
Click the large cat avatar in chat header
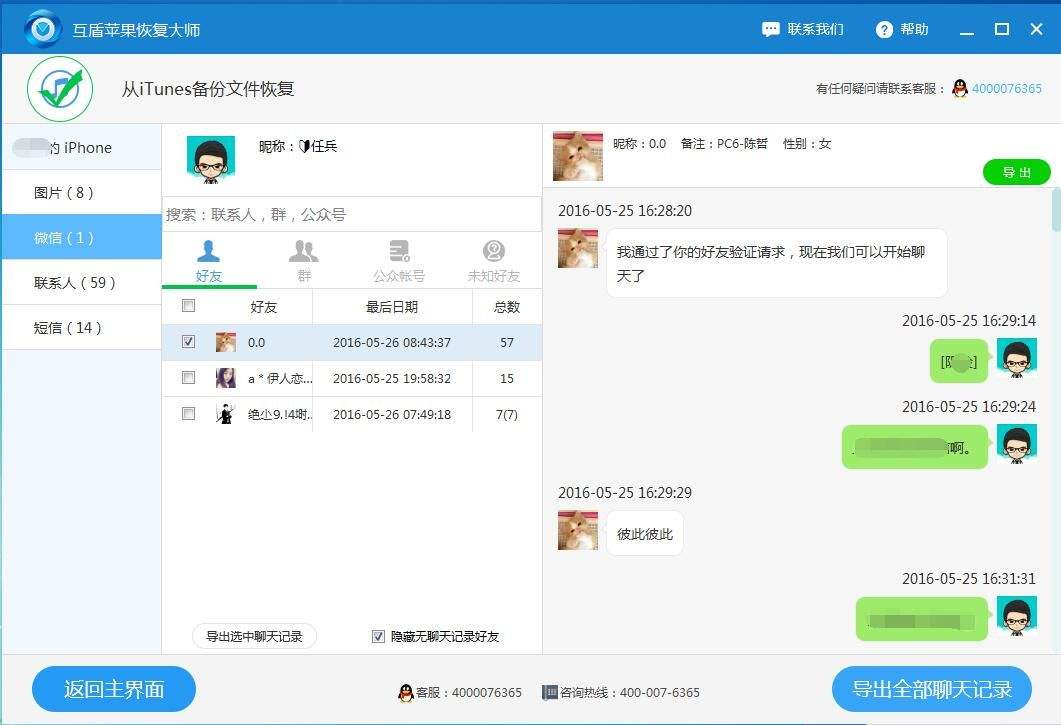pyautogui.click(x=578, y=156)
